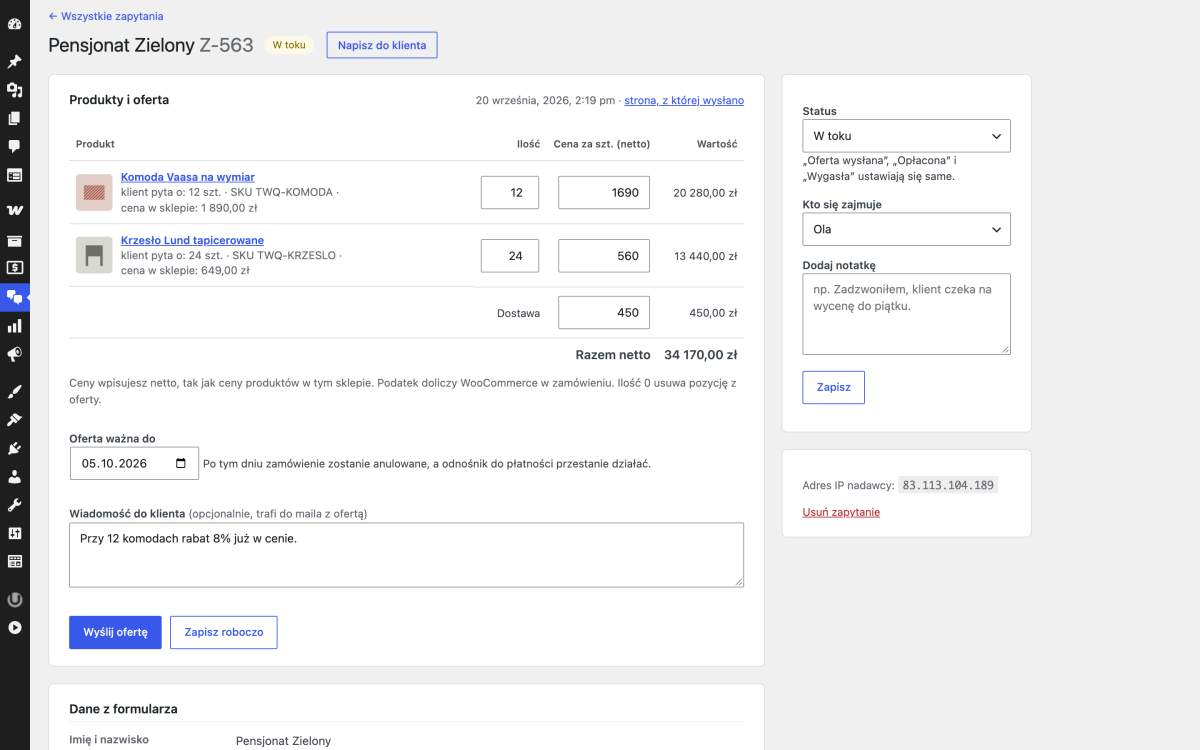Open Pages via the stacked pages icon

click(15, 118)
